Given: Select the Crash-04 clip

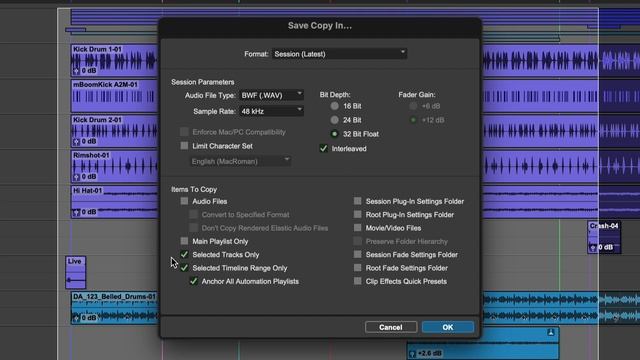Looking at the screenshot, I should tap(604, 237).
